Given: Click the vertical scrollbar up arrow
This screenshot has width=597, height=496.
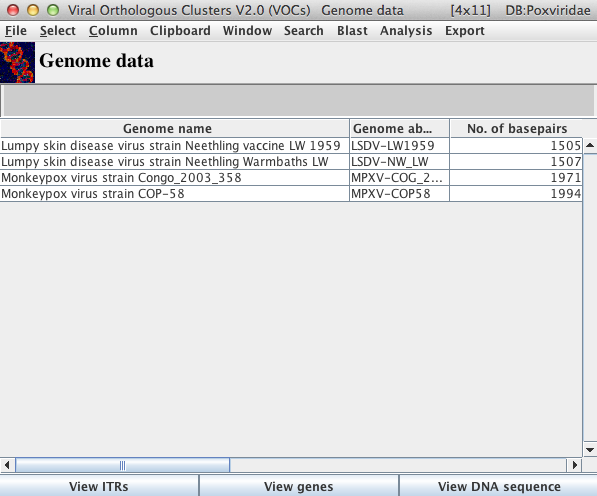Looking at the screenshot, I should pyautogui.click(x=590, y=145).
